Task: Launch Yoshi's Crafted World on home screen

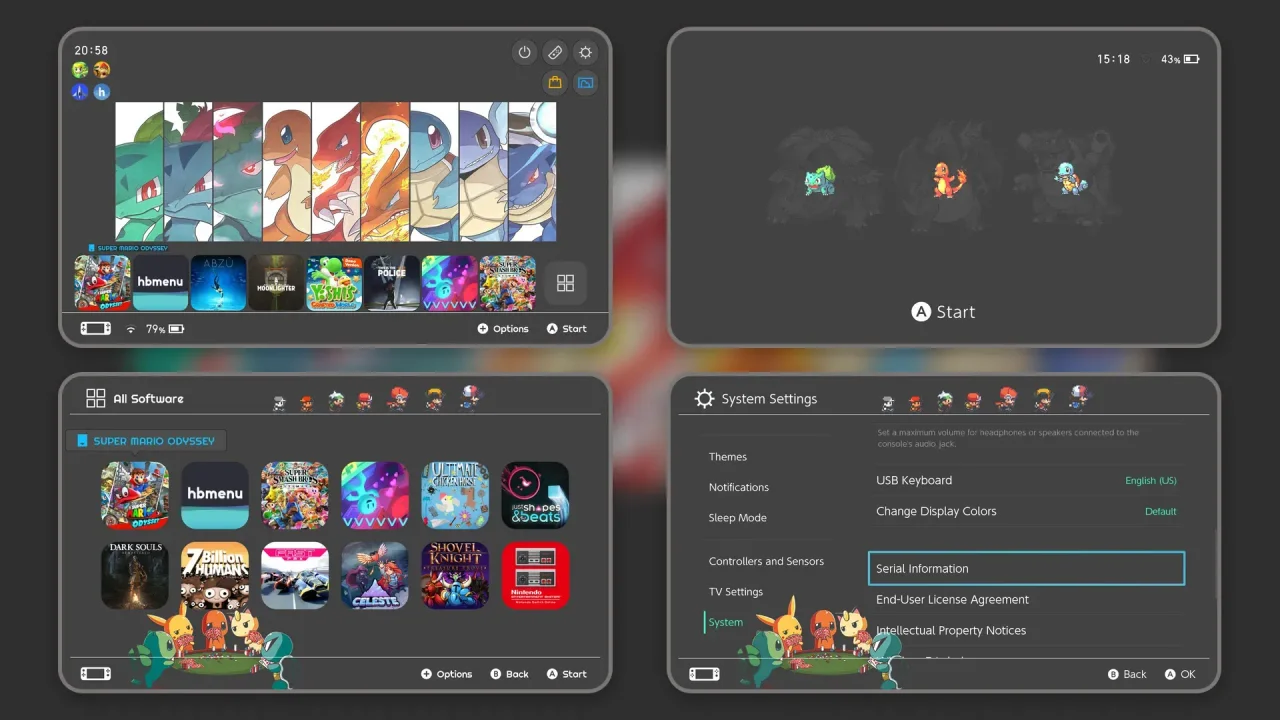Action: 334,283
